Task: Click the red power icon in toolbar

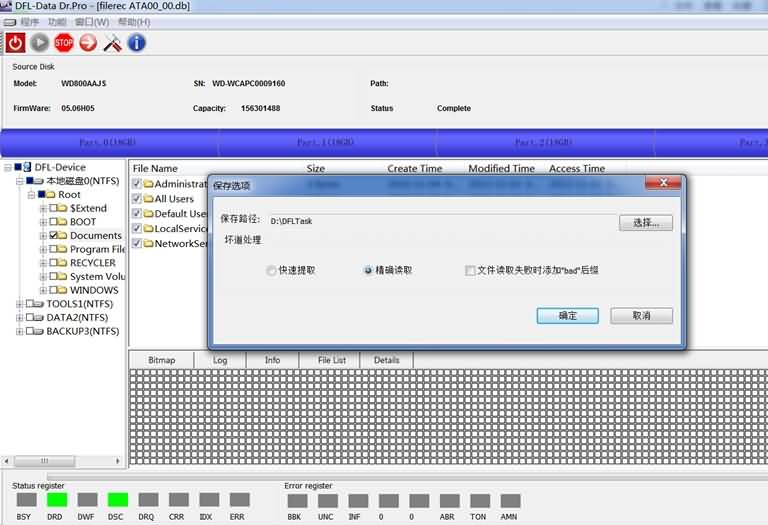Action: point(15,42)
